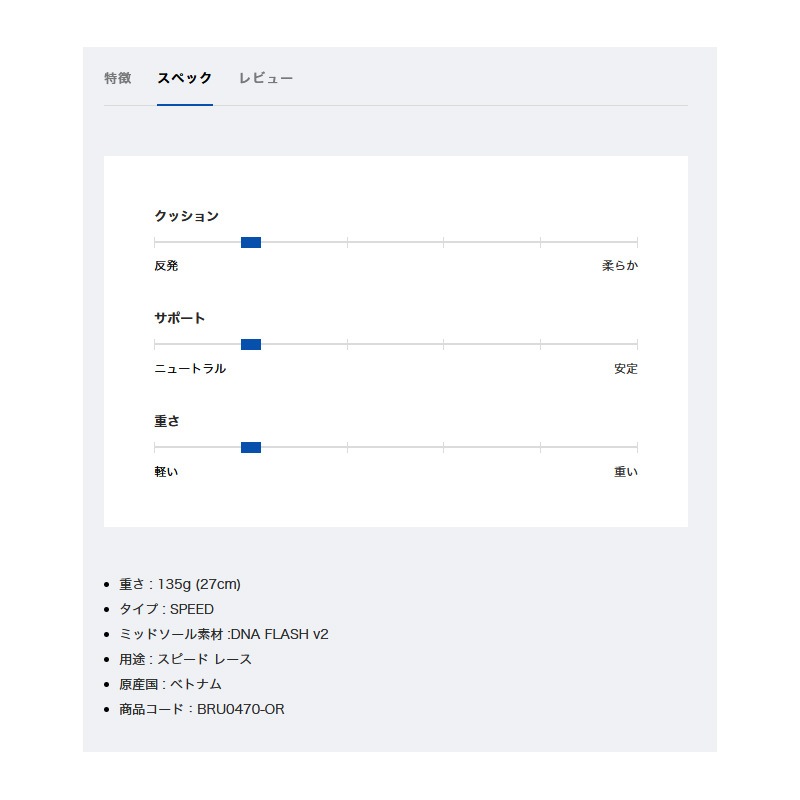Click the サポート slider blue handle
800x800 pixels.
[x=251, y=344]
